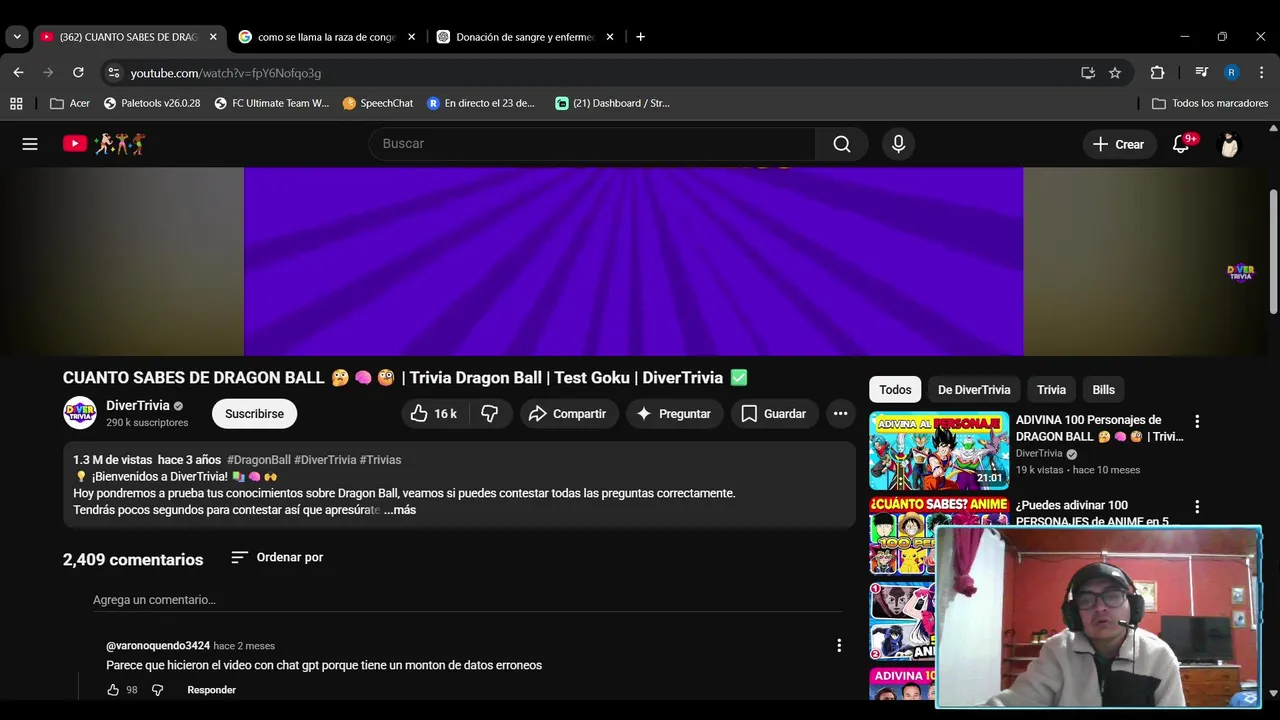1280x720 pixels.
Task: Install or cast via address bar icon
Action: click(x=1088, y=73)
